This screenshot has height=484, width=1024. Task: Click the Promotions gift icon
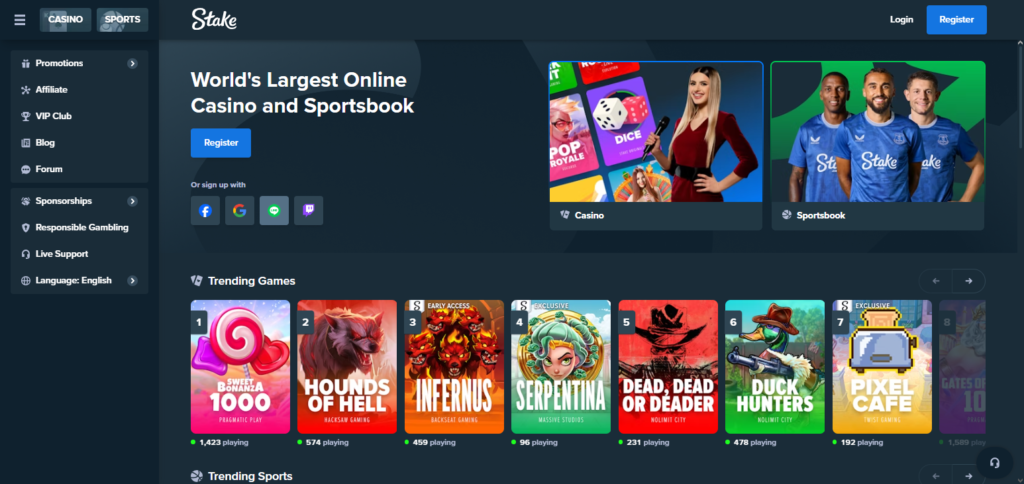tap(25, 63)
